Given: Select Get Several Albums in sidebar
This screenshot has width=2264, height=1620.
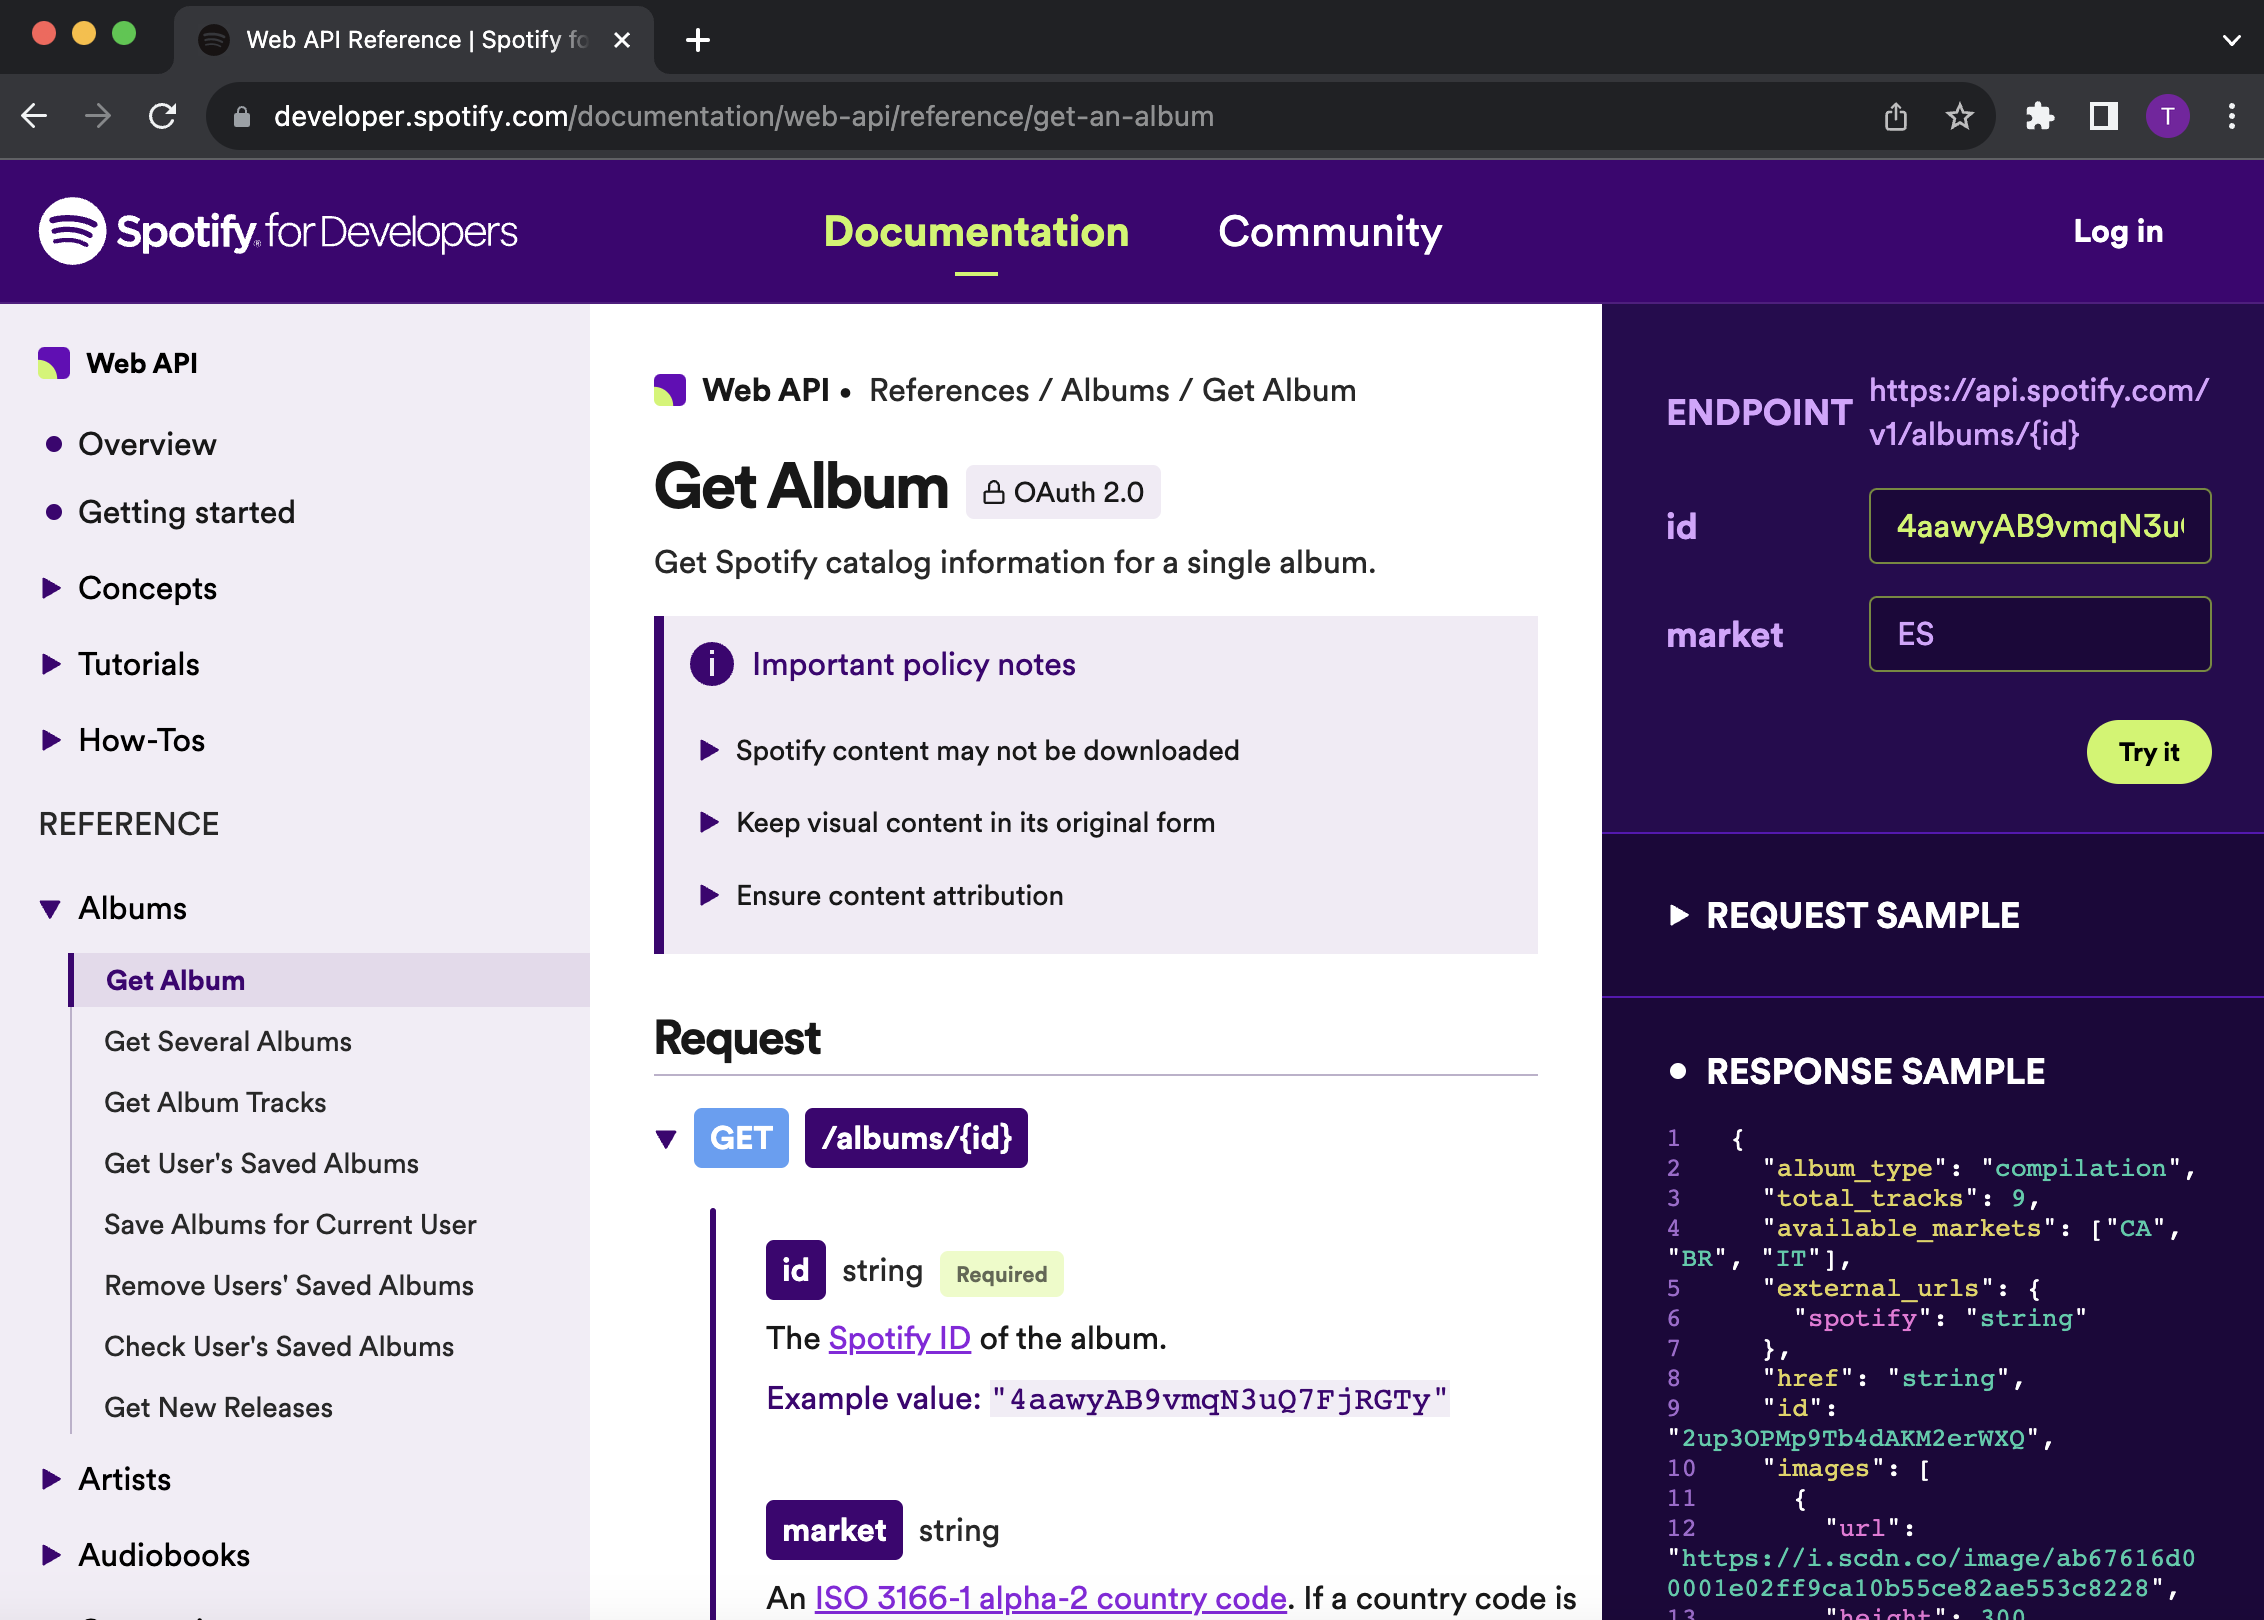Looking at the screenshot, I should pos(228,1041).
